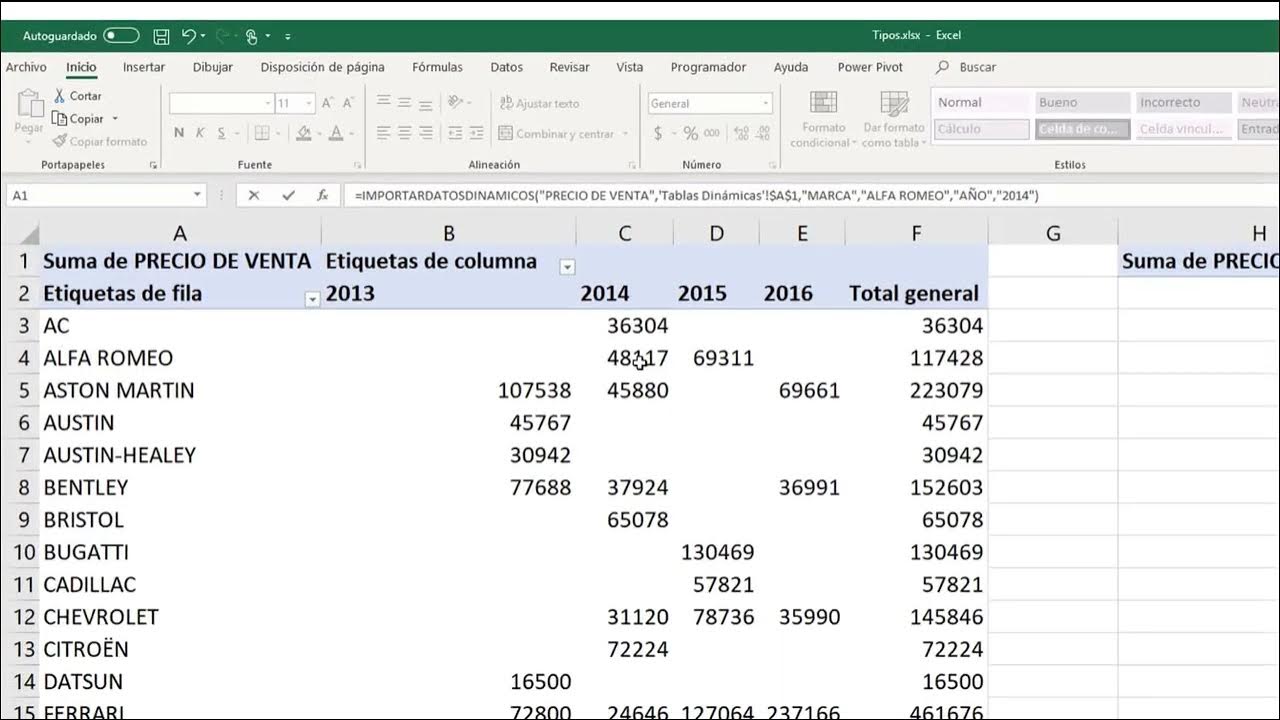
Task: Switch to the Insertar tab
Action: [144, 67]
